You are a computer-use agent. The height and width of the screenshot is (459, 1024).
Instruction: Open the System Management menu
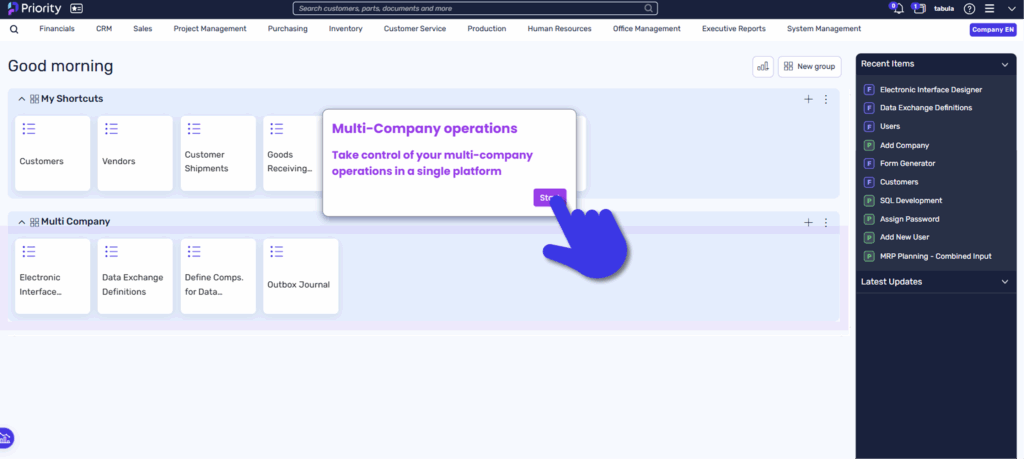tap(824, 29)
